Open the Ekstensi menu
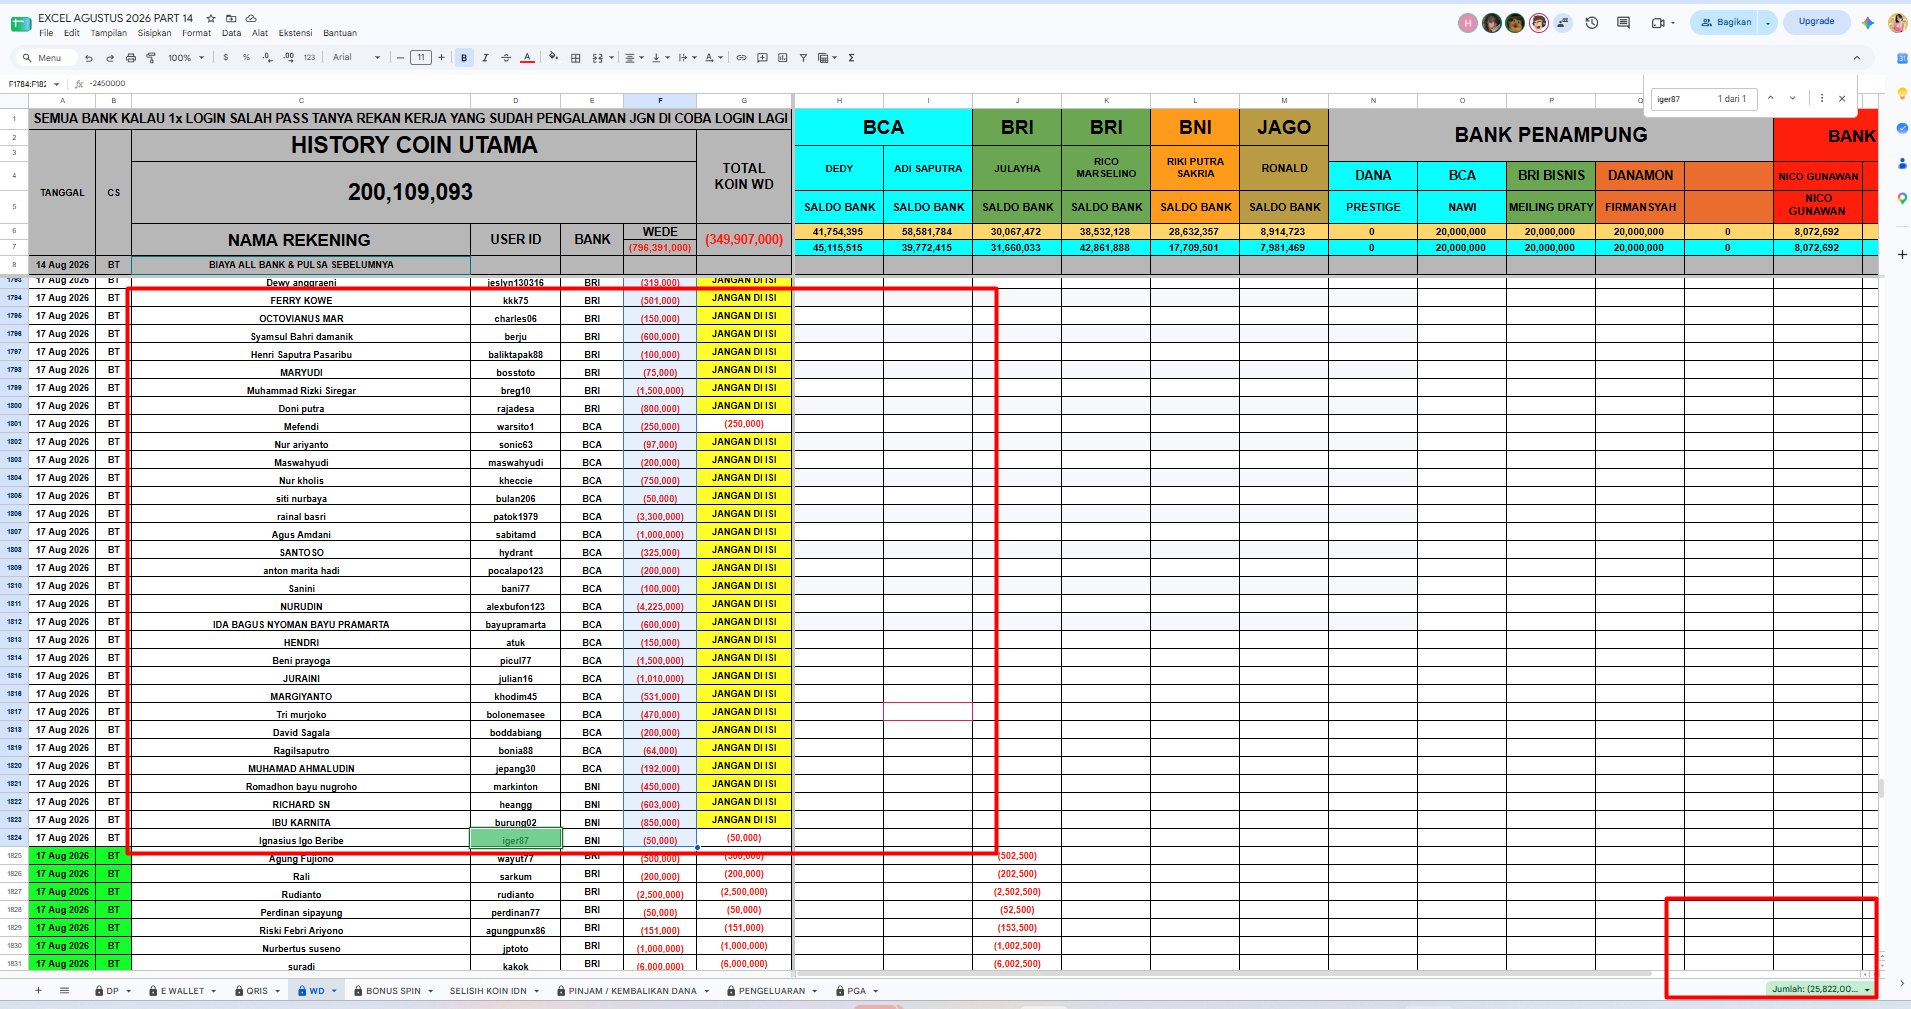1911x1009 pixels. pyautogui.click(x=295, y=33)
